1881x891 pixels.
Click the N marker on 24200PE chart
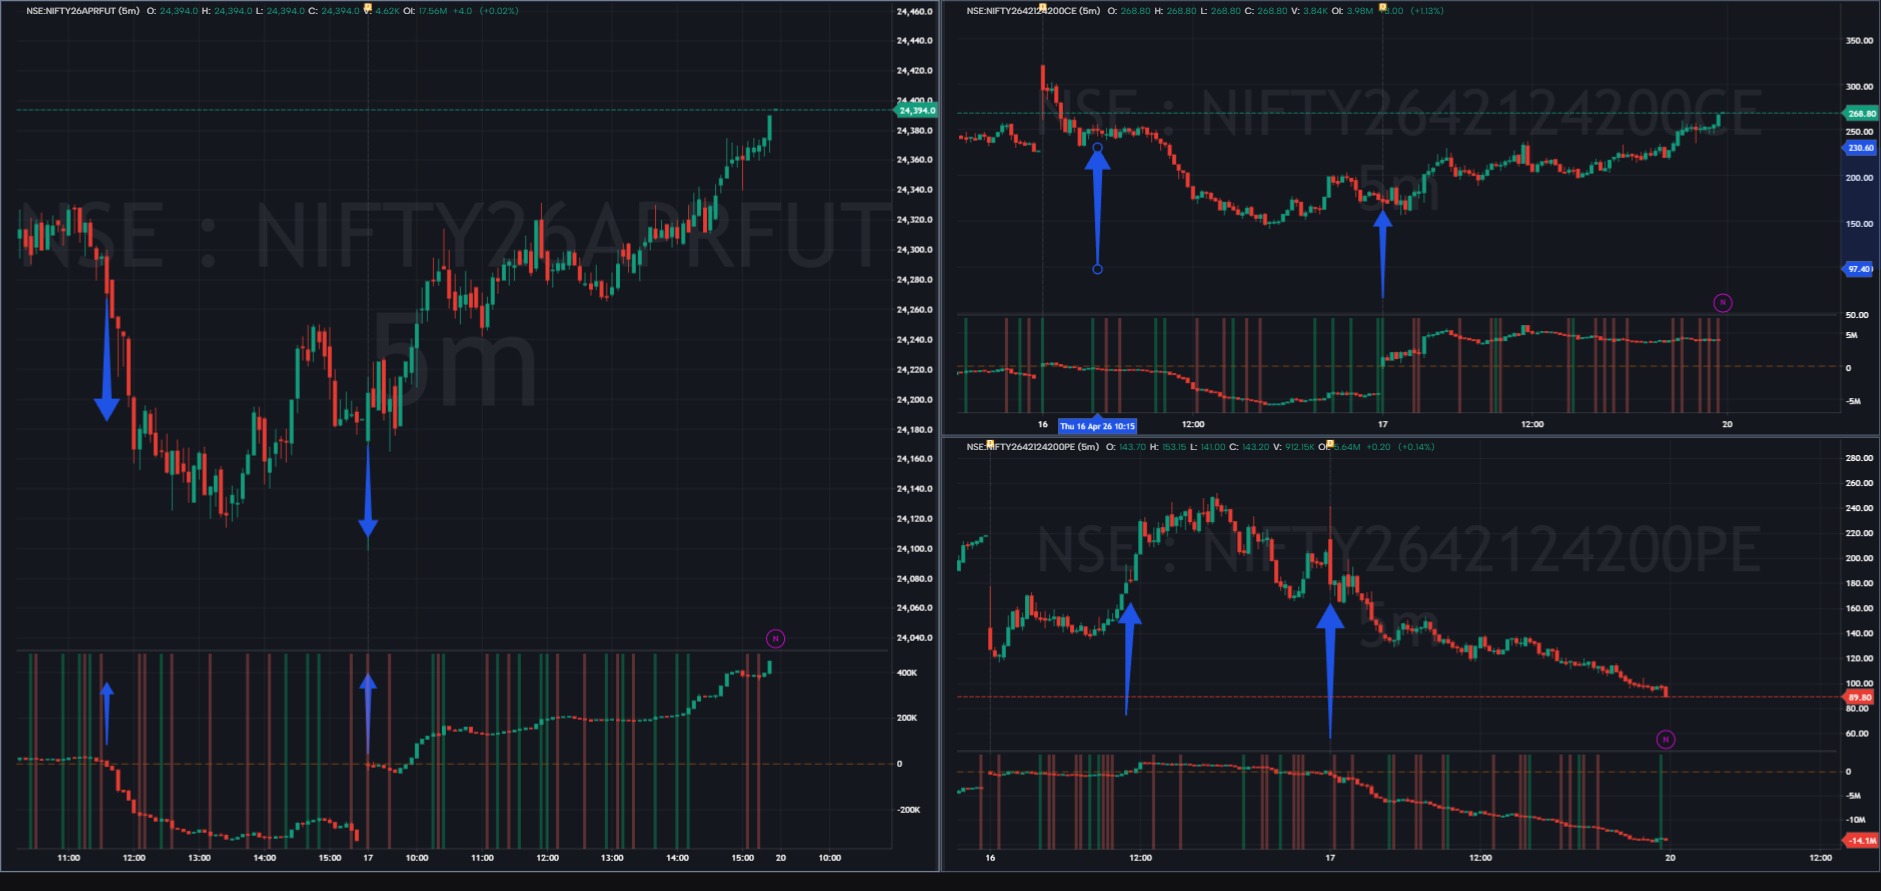pos(1665,739)
